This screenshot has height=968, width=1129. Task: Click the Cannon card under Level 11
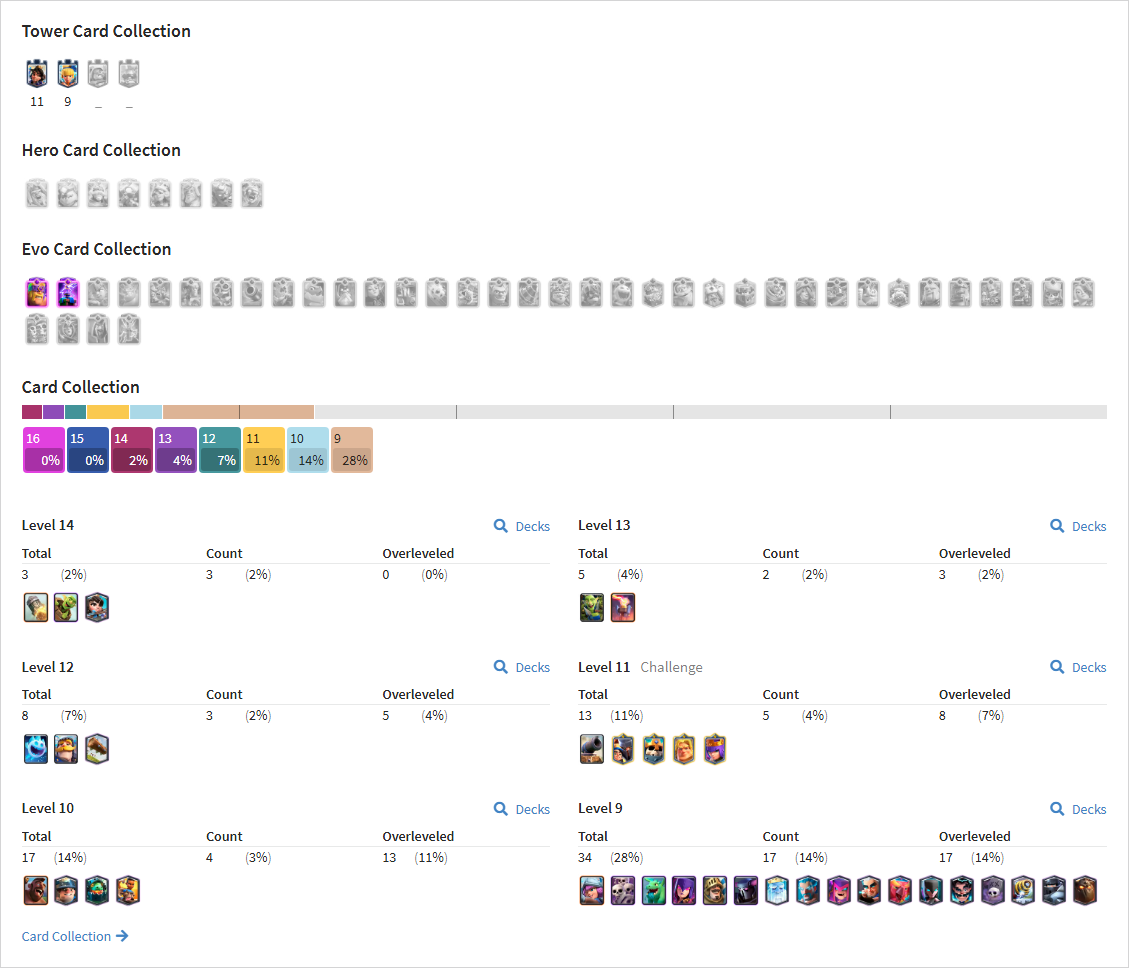click(592, 749)
